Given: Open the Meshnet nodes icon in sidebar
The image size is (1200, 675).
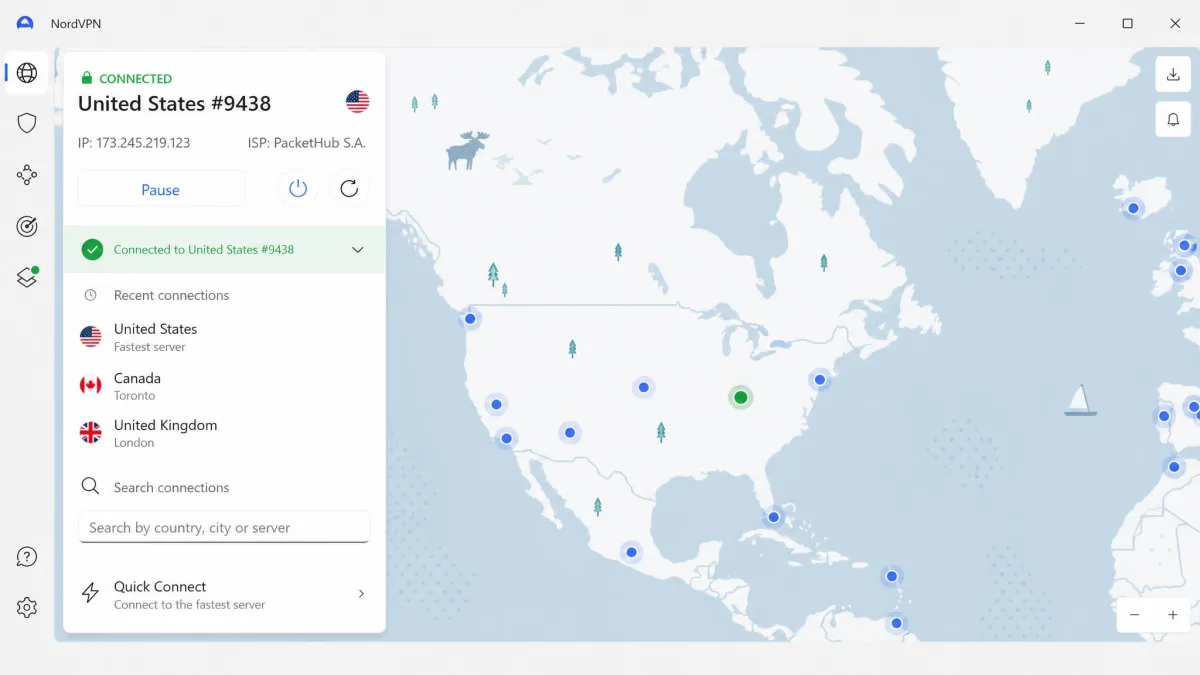Looking at the screenshot, I should pos(27,175).
